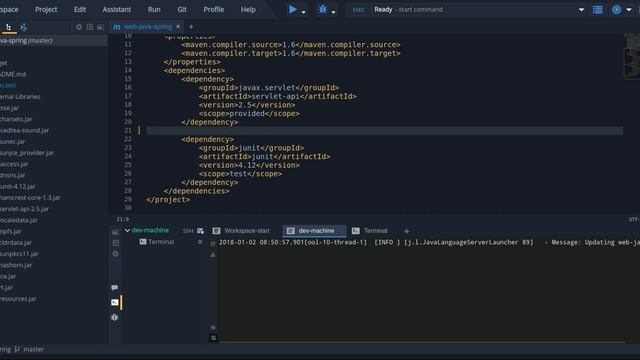Close the web-java-spring editor tab
The height and width of the screenshot is (360, 640).
[x=178, y=27]
